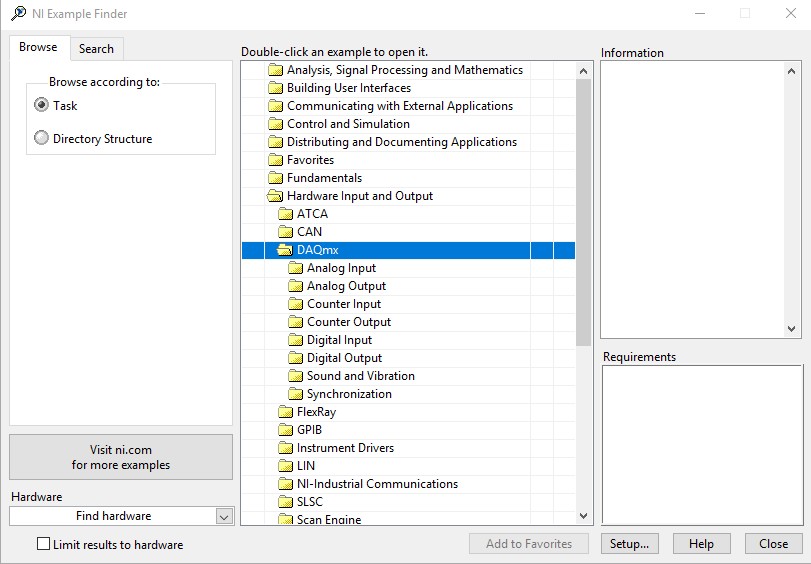Click the LIN folder icon

pos(286,466)
